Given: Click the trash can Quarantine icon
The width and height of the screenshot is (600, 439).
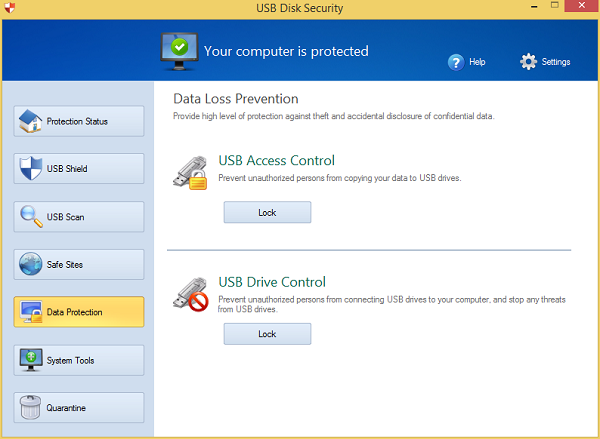Looking at the screenshot, I should (30, 408).
